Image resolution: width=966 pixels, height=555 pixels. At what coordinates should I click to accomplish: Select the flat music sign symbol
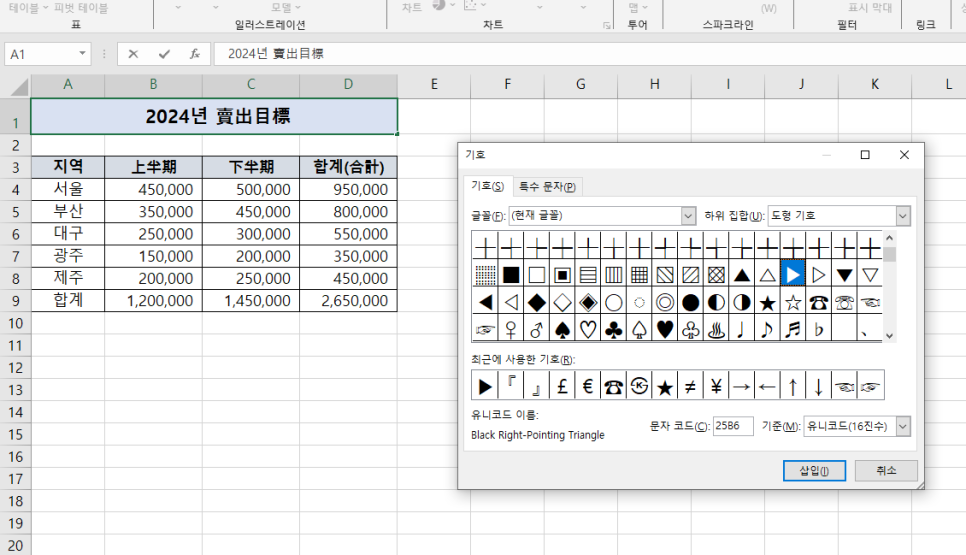[x=819, y=330]
